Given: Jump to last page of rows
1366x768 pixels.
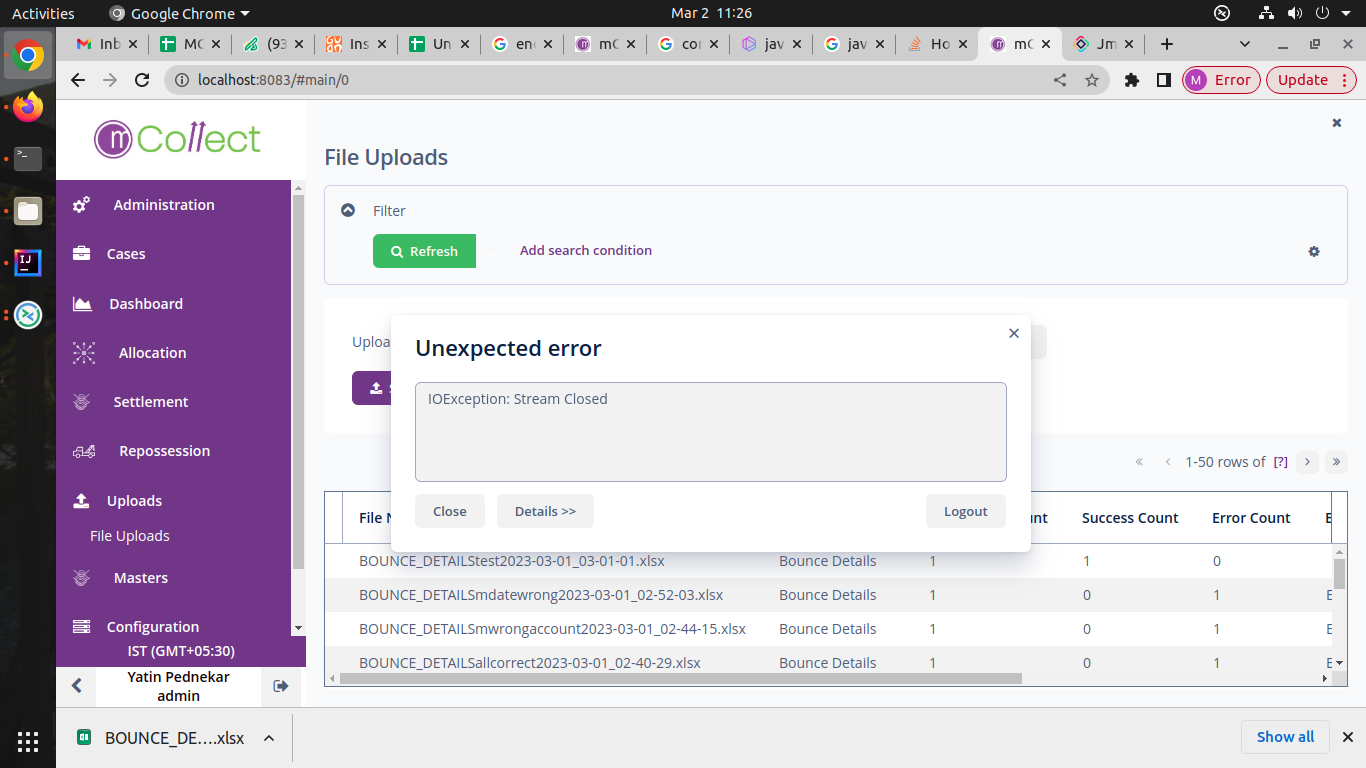Looking at the screenshot, I should click(1336, 462).
